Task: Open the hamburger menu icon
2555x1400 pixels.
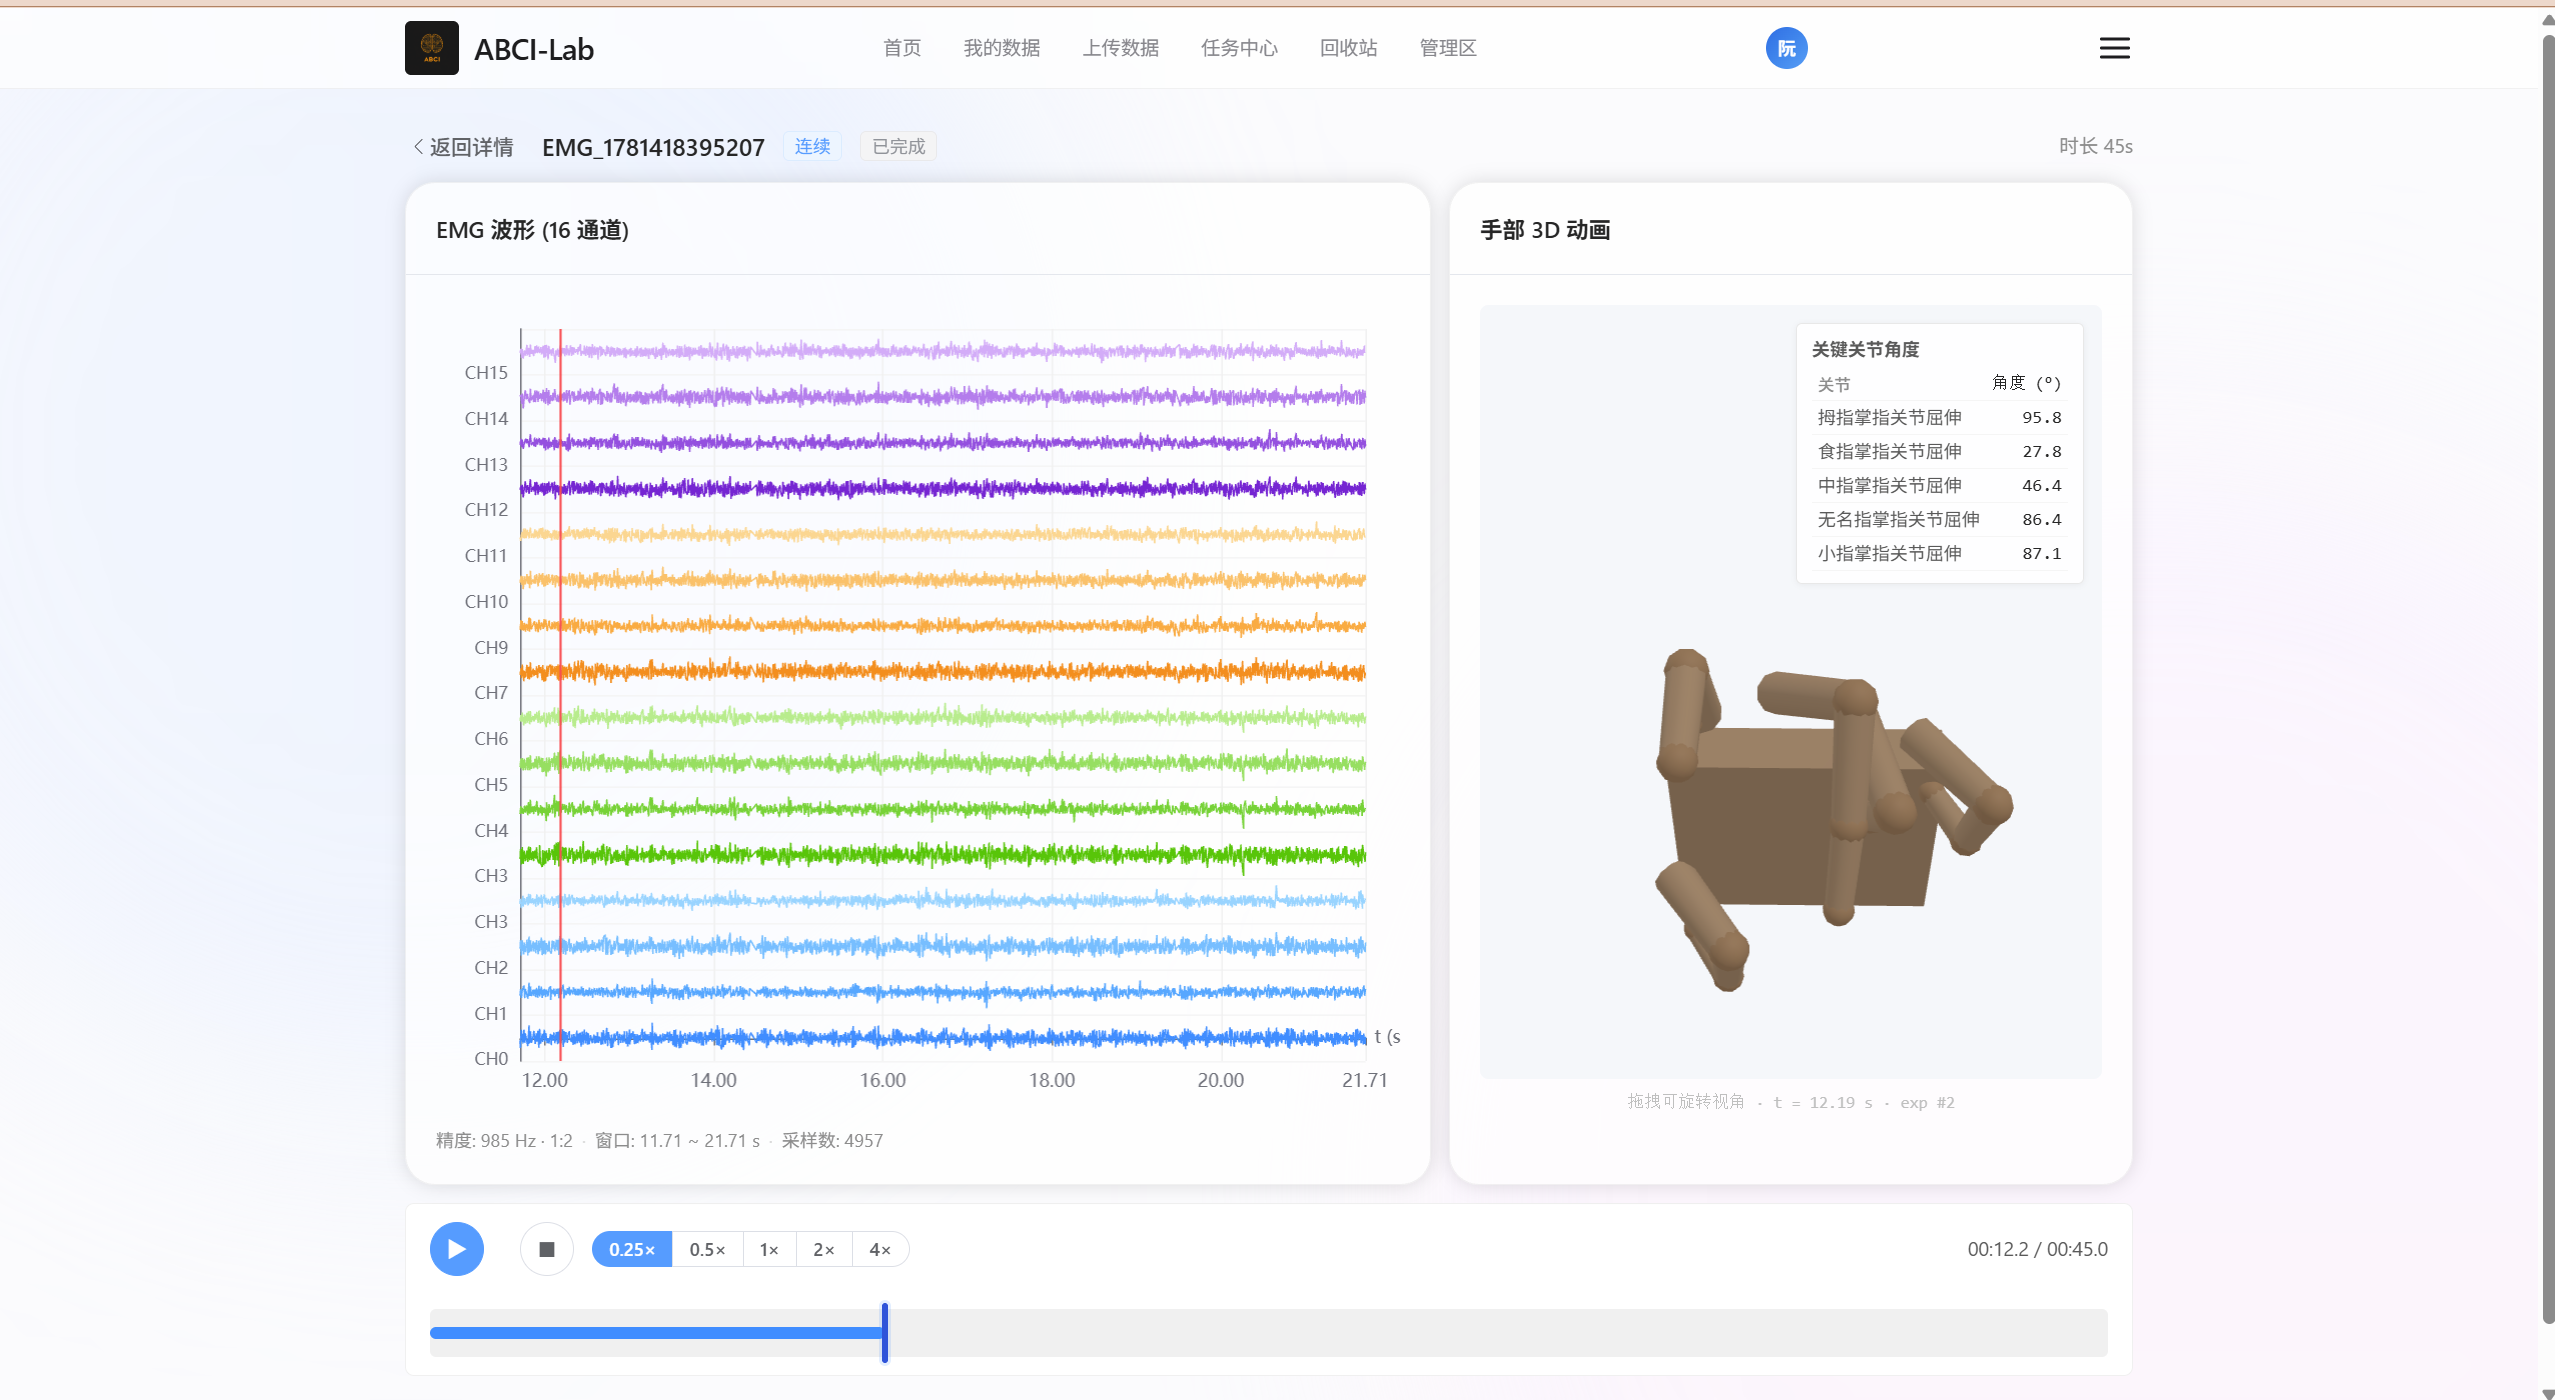Action: click(x=2114, y=48)
